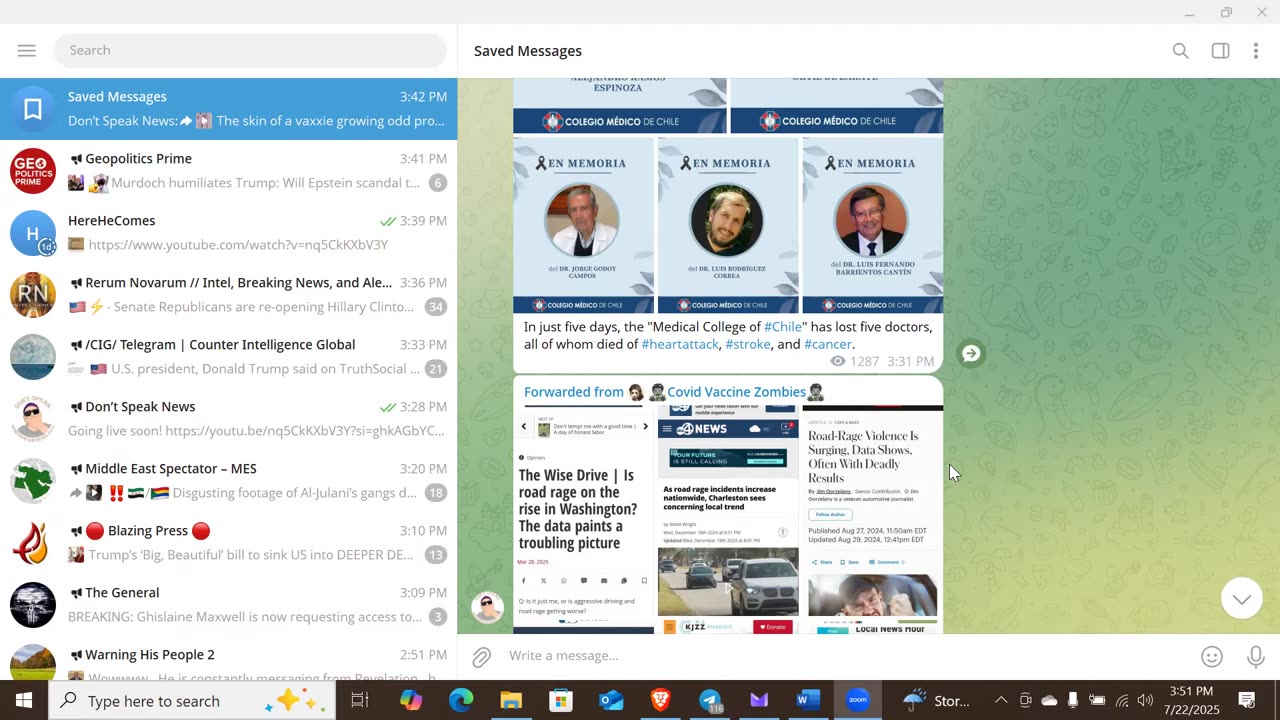Open the chat three-dot options menu

(x=1256, y=51)
